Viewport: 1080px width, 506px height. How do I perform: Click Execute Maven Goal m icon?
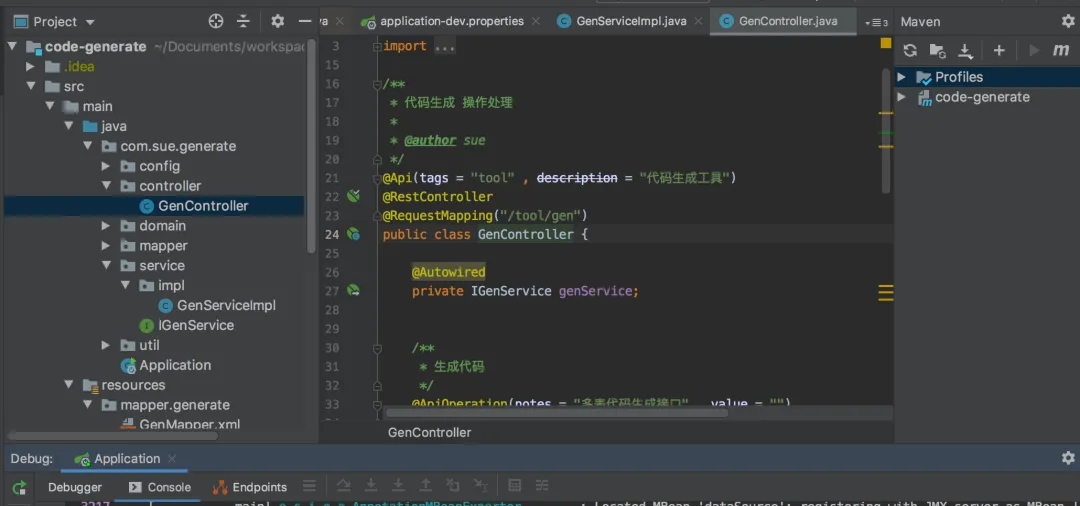(1061, 51)
